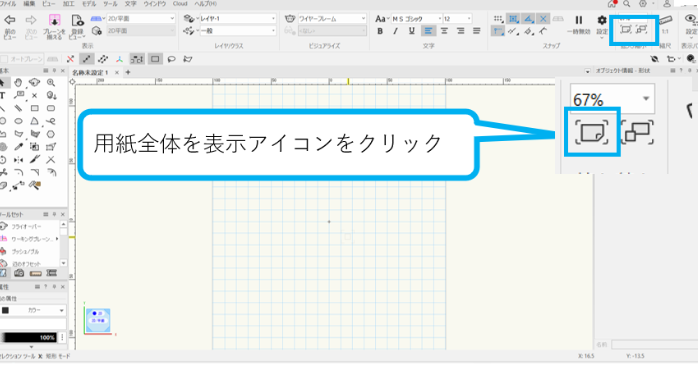Open the home notification icon
Image resolution: width=698 pixels, height=365 pixels.
pos(612,4)
